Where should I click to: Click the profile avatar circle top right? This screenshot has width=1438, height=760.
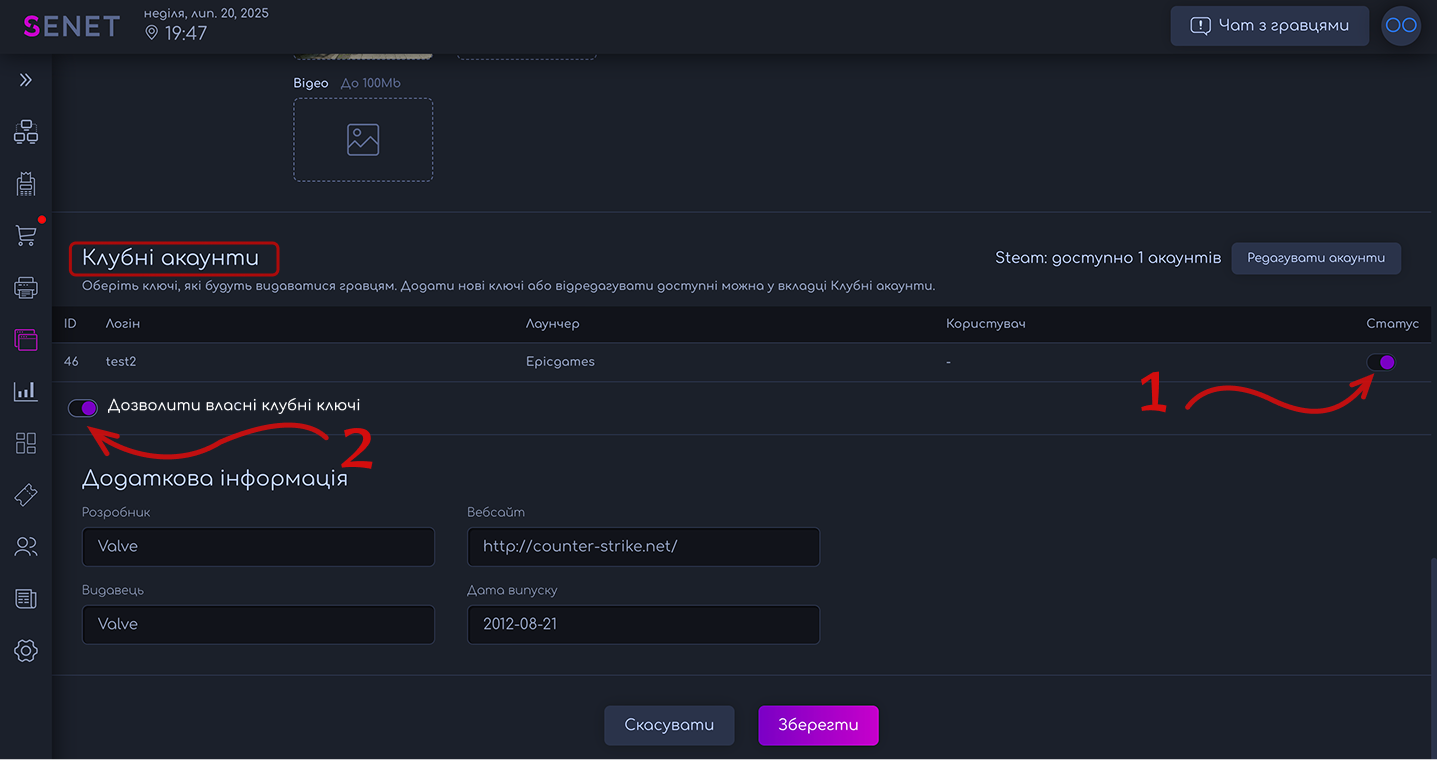pos(1400,25)
